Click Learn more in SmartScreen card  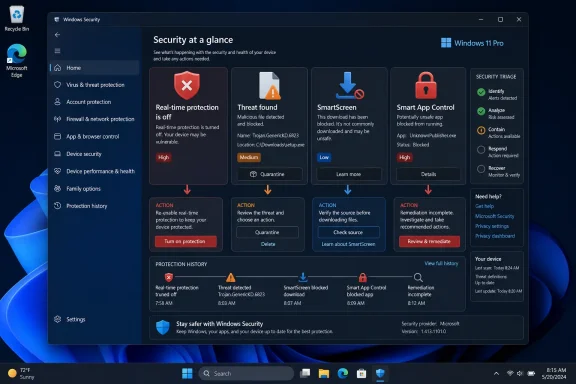(349, 174)
